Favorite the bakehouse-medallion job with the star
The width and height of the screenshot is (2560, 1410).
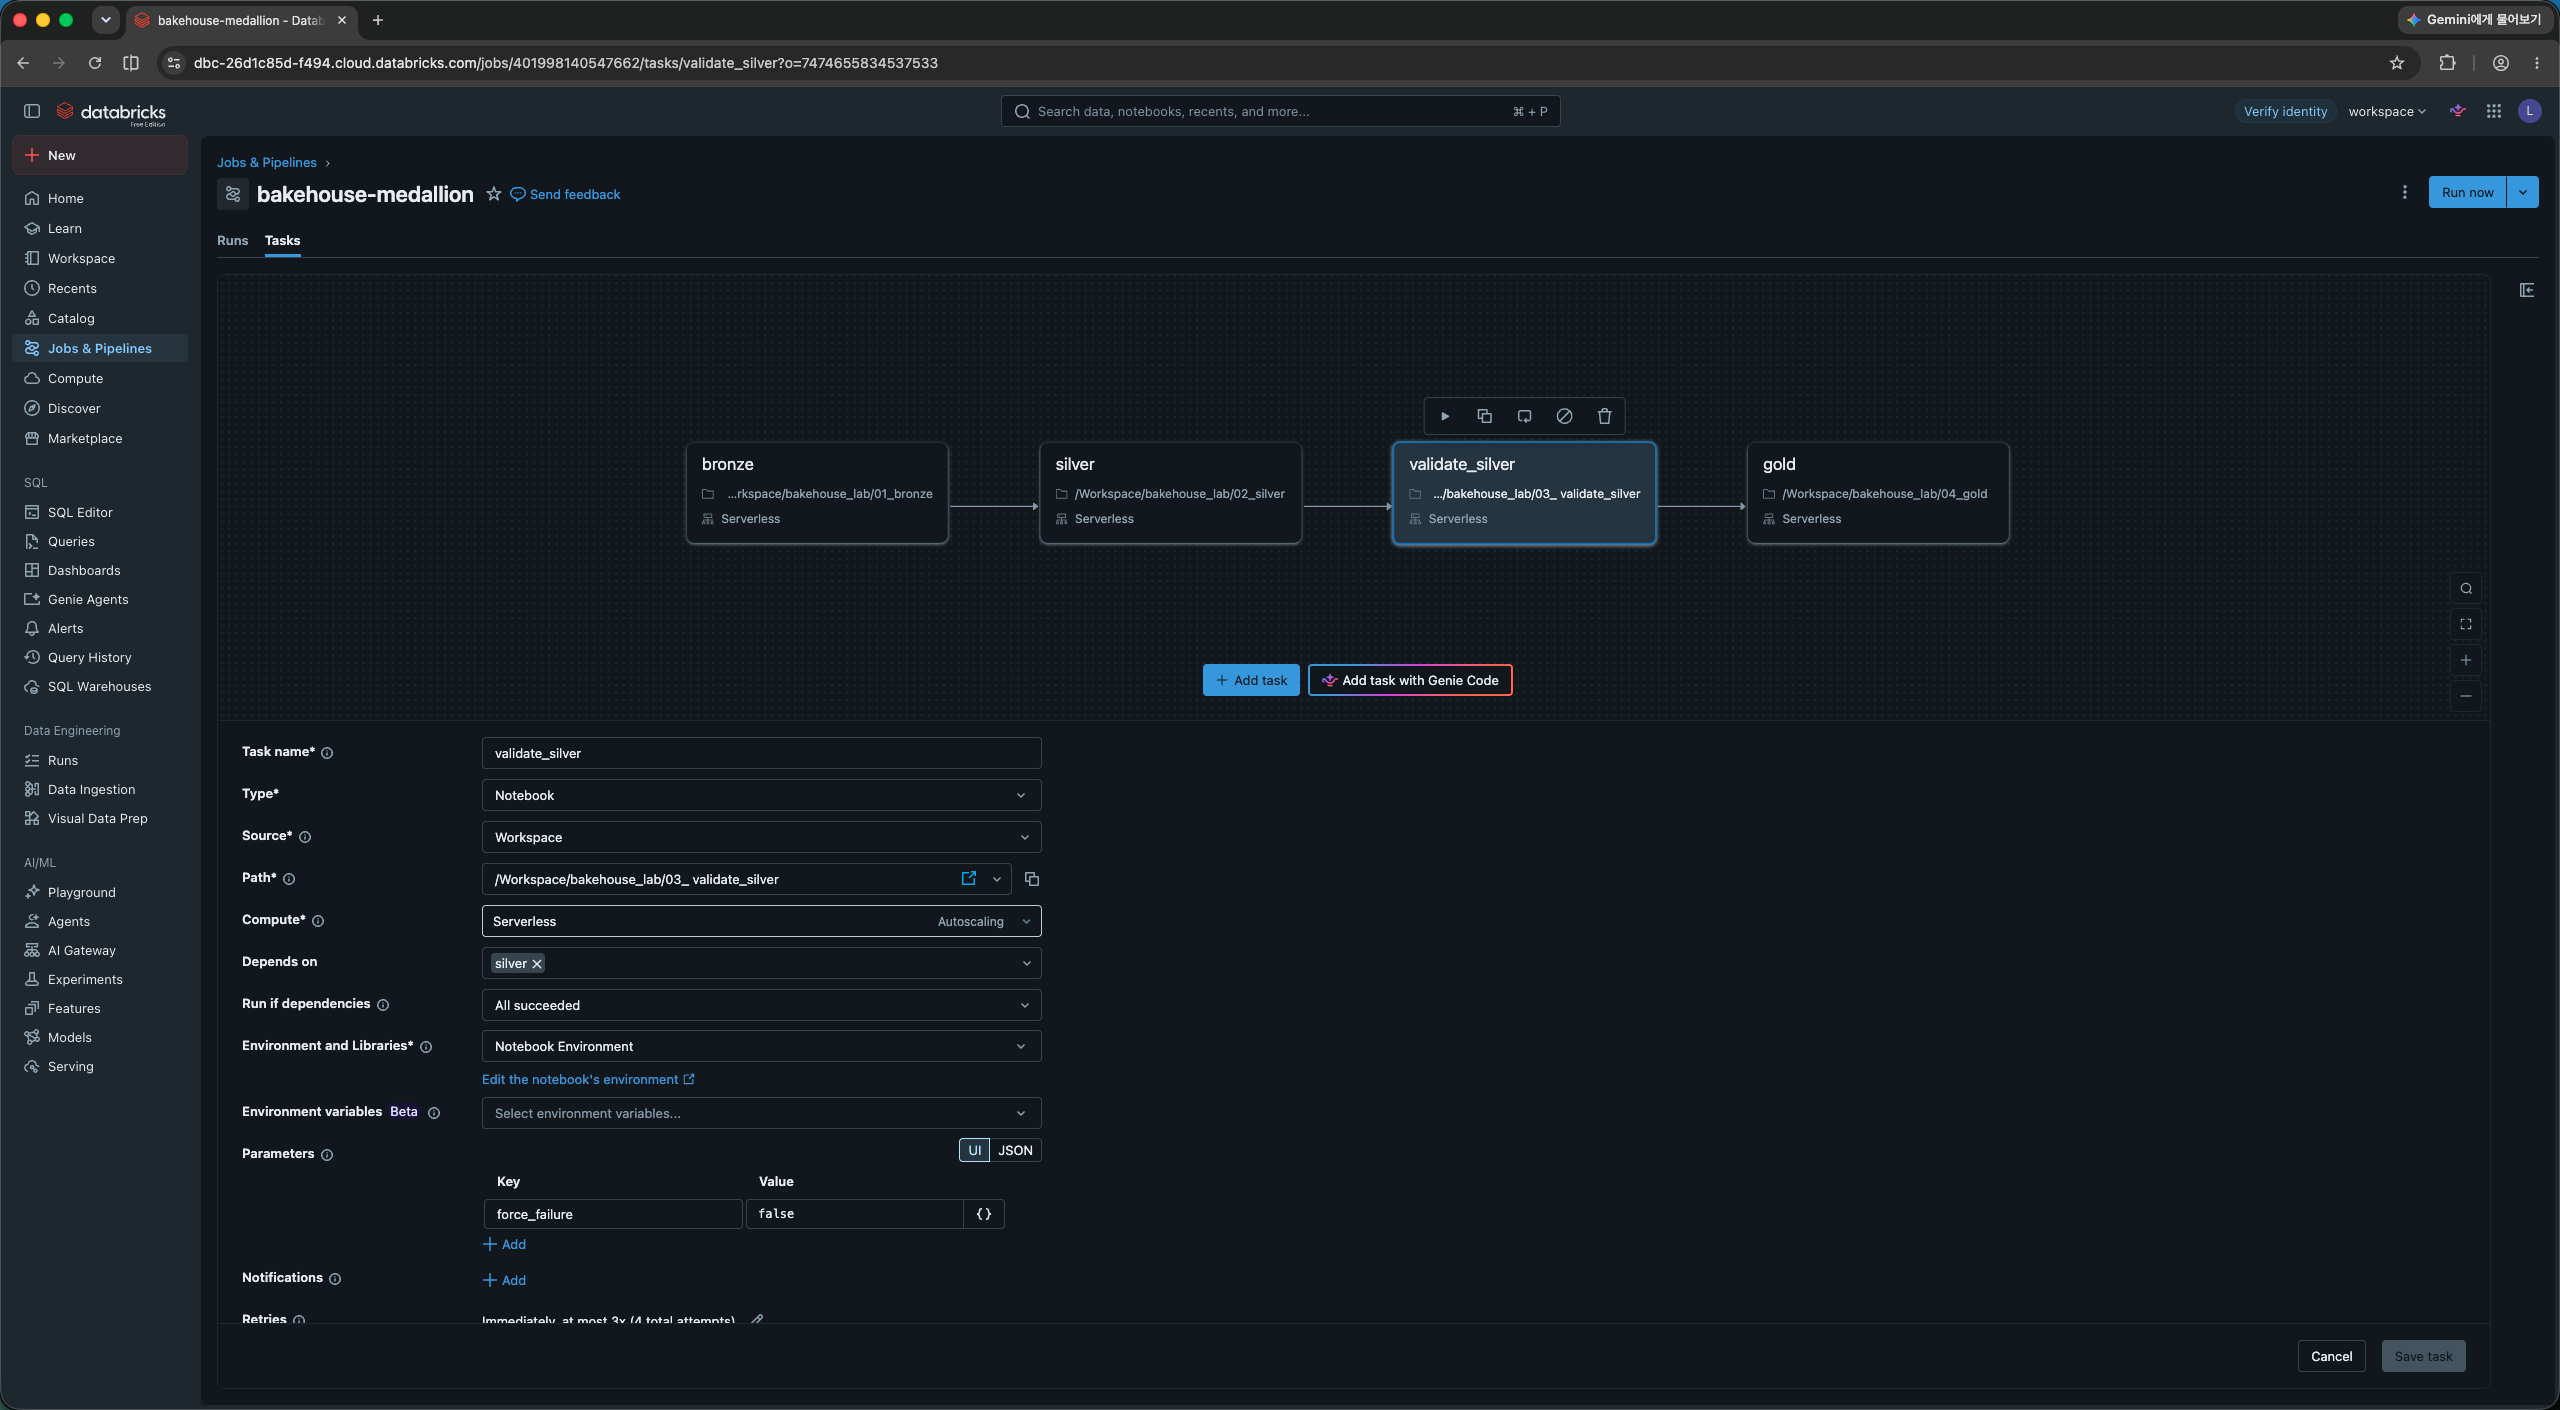click(493, 194)
